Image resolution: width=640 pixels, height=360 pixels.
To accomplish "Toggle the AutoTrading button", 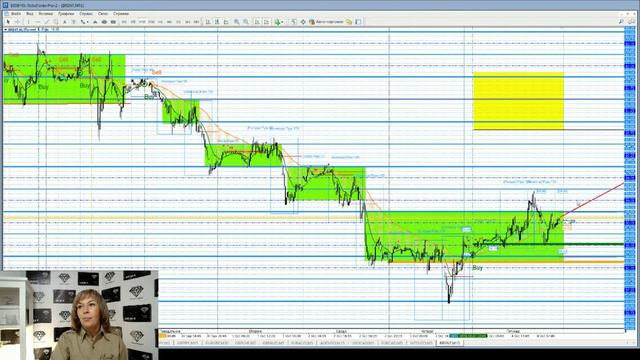I will tap(326, 22).
